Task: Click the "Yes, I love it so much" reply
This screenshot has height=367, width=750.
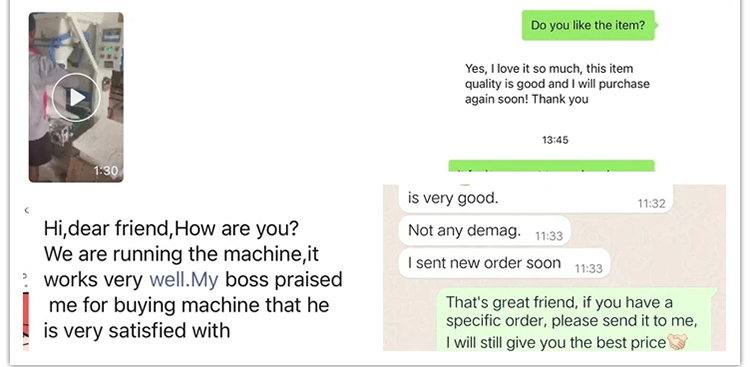Action: 557,84
